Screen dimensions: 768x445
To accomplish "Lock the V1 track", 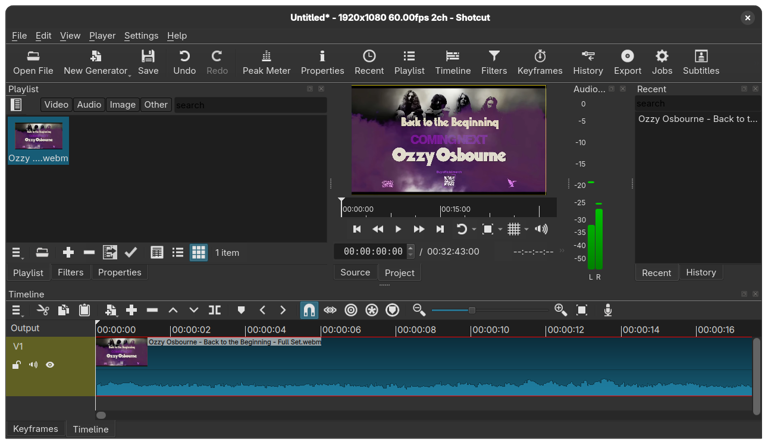I will [x=17, y=365].
